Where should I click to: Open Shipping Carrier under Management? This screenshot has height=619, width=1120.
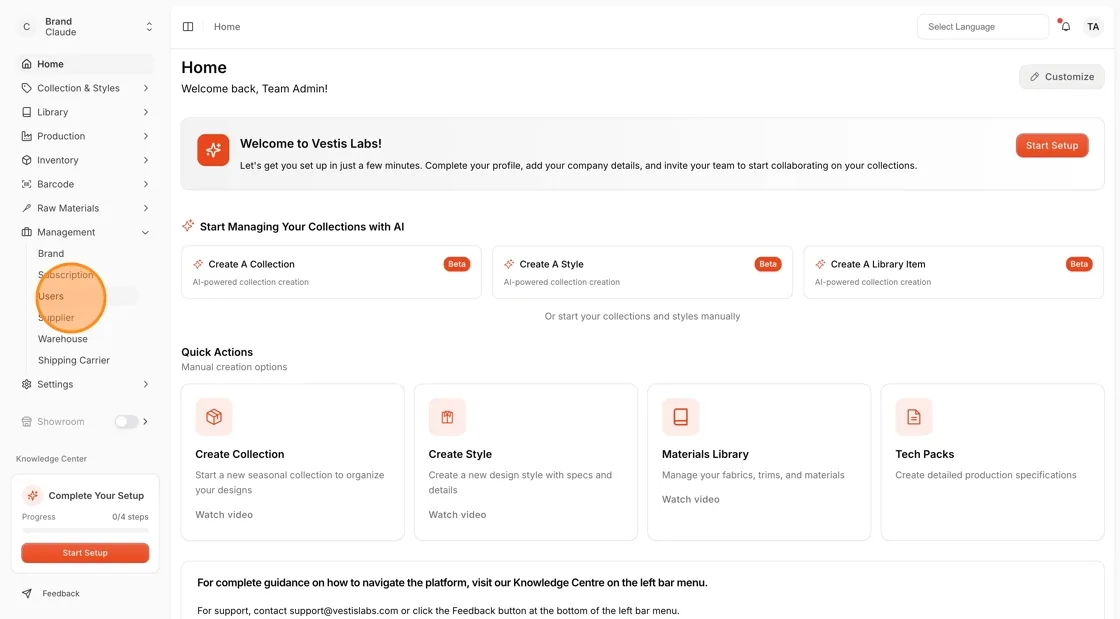pos(74,361)
